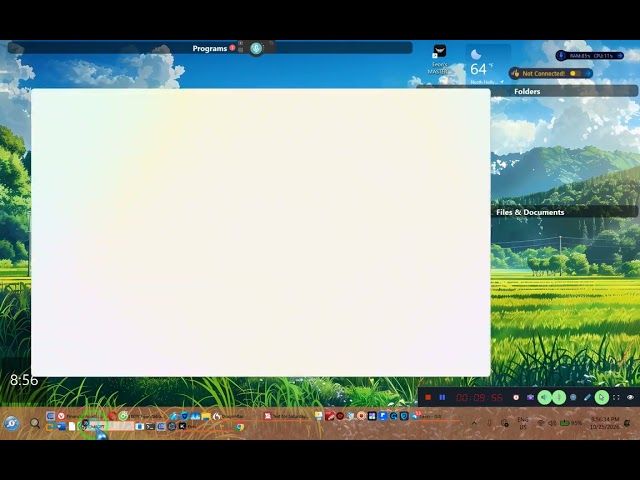
Task: Toggle the mouse cursor highlight in the recorder bar
Action: pos(602,397)
